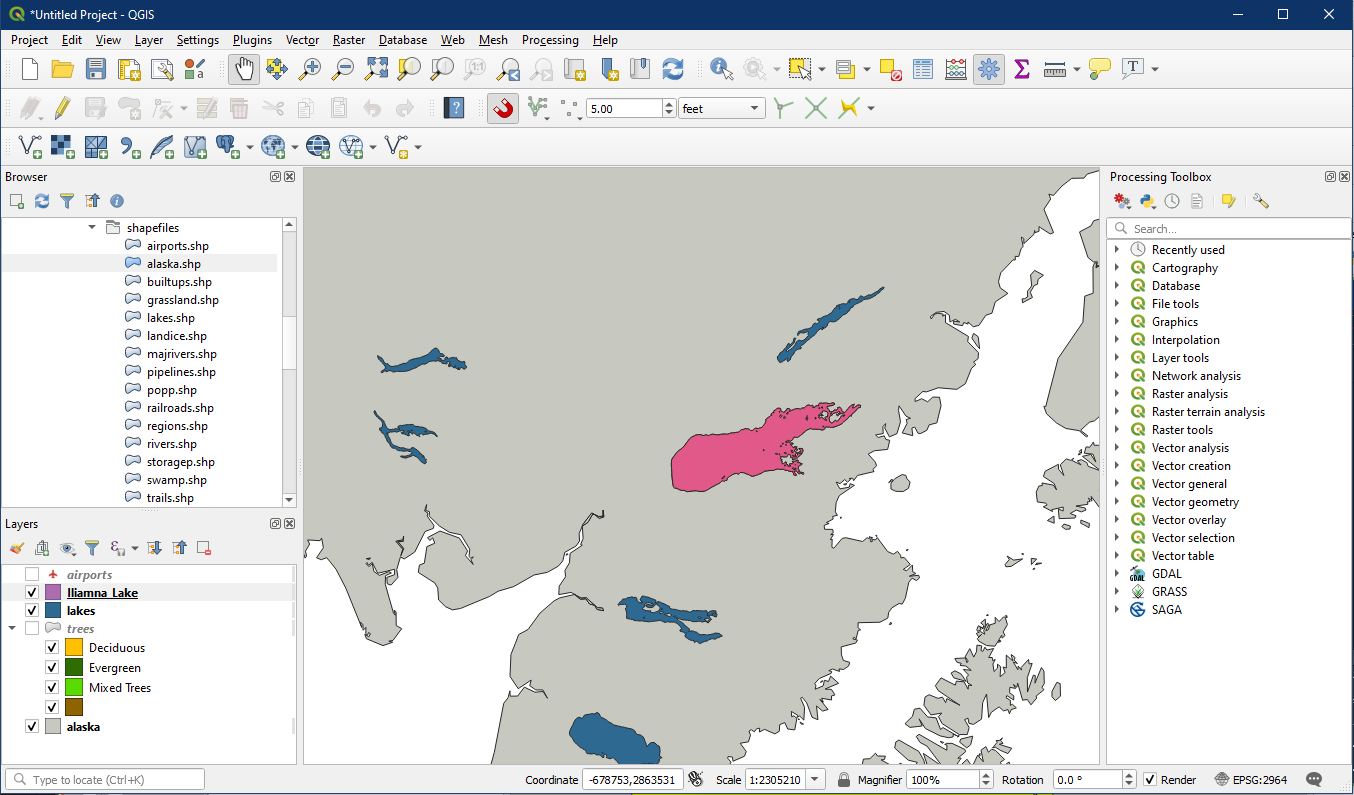Viewport: 1354px width, 795px height.
Task: Collapse the shapefiles folder
Action: point(92,228)
